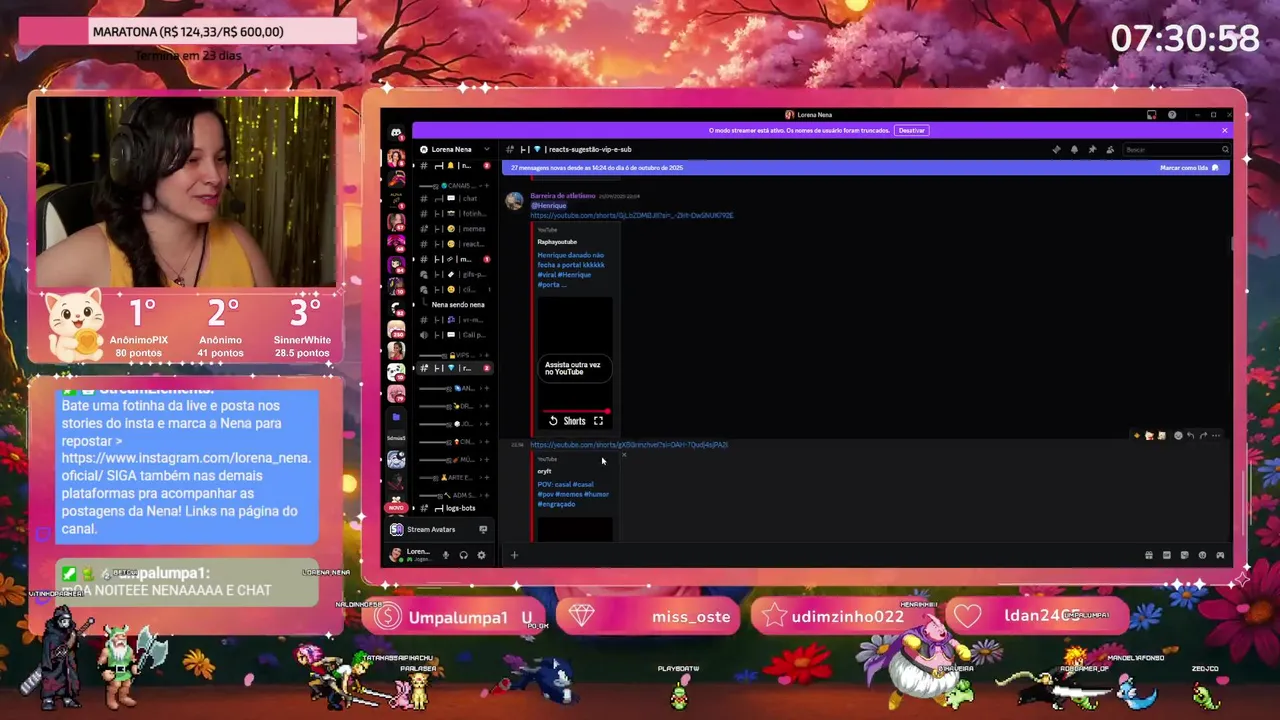Toggle notification bell in channel header
The image size is (1280, 720).
[x=1074, y=150]
